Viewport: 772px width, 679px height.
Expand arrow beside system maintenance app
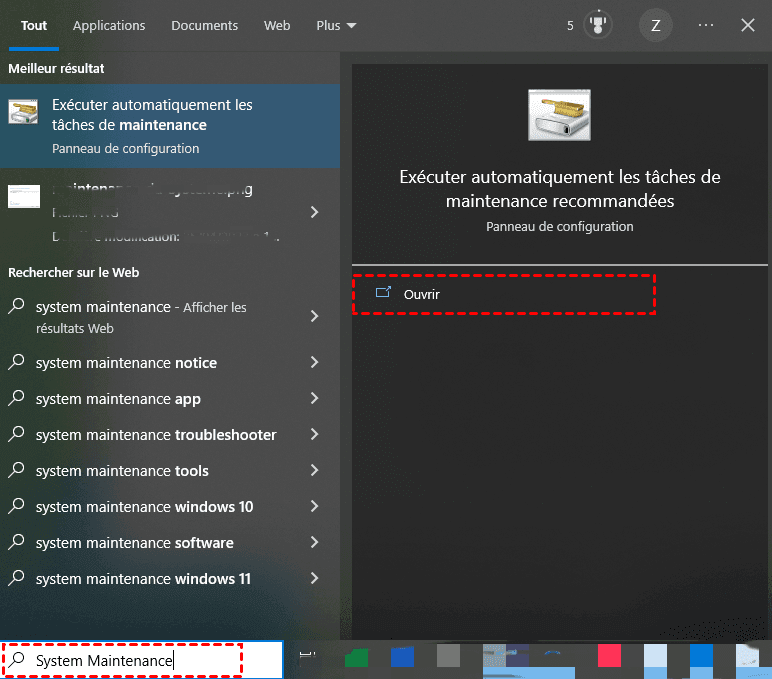tap(314, 398)
